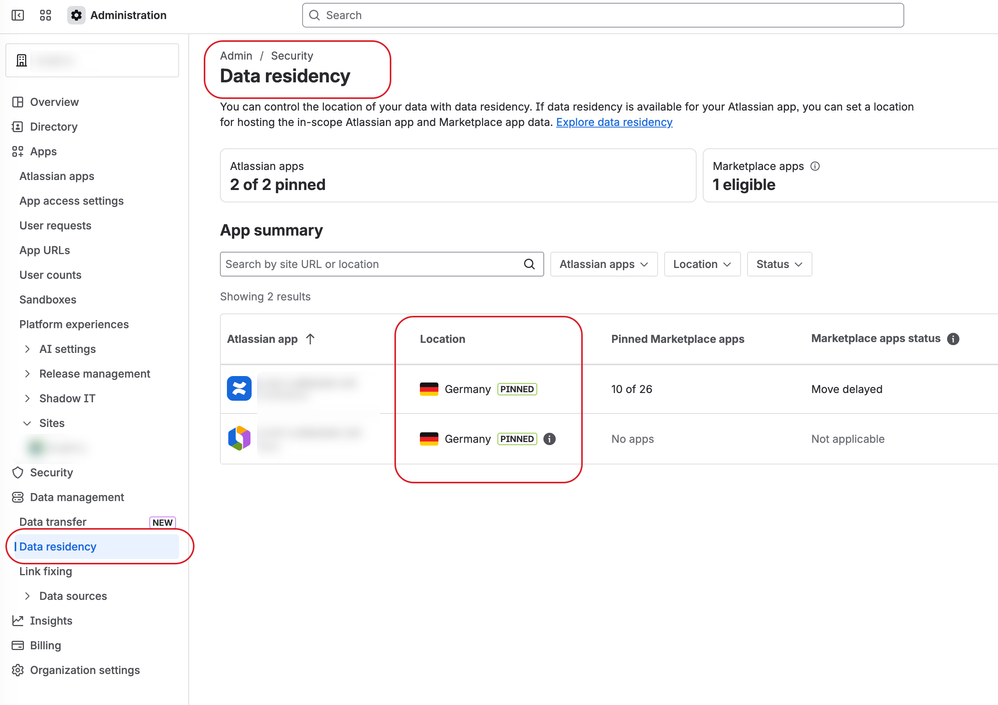The height and width of the screenshot is (705, 998).
Task: Expand the AI settings section
Action: (x=27, y=349)
